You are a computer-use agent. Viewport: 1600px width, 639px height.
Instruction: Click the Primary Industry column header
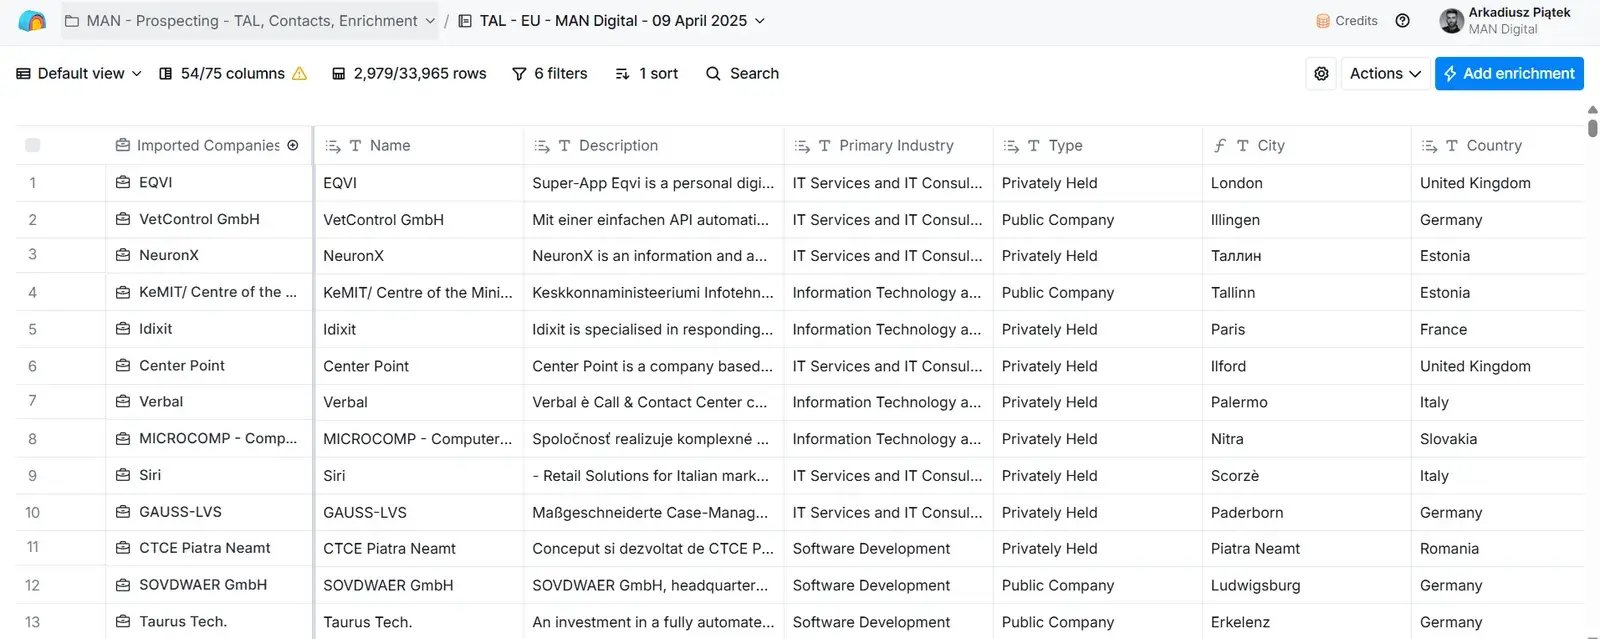point(888,145)
